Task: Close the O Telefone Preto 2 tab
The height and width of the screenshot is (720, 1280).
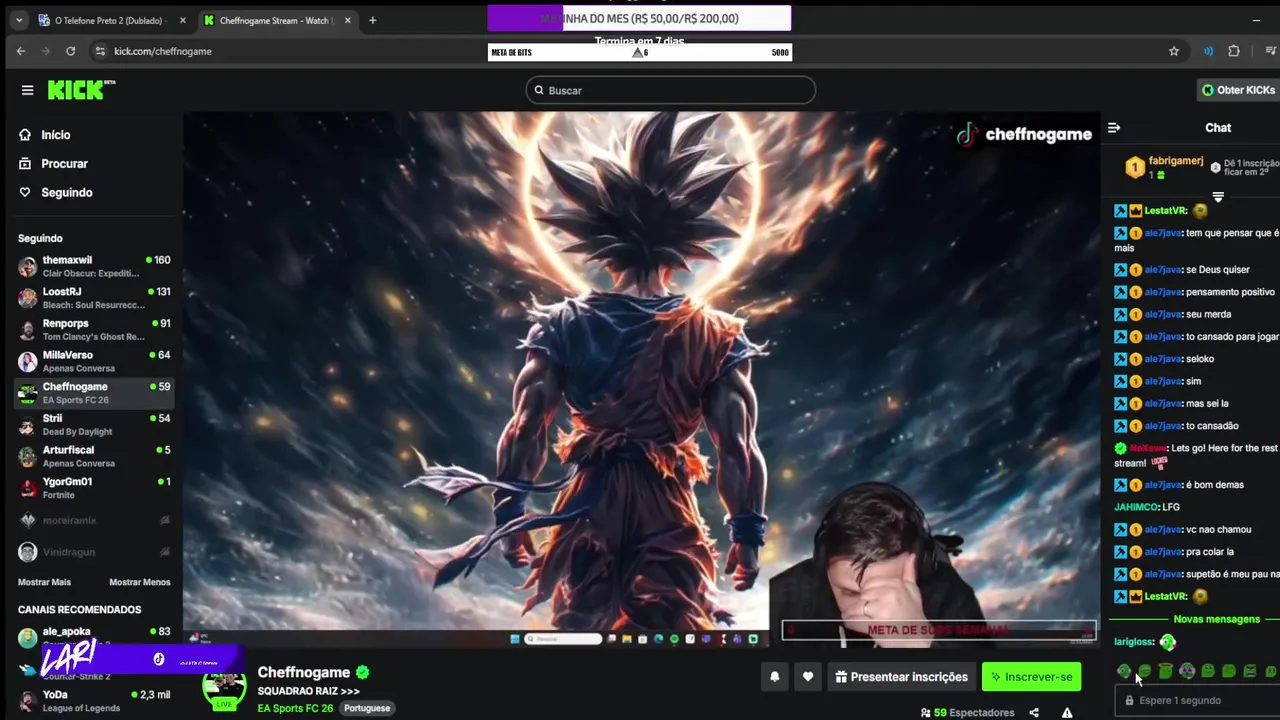Action: [x=182, y=20]
